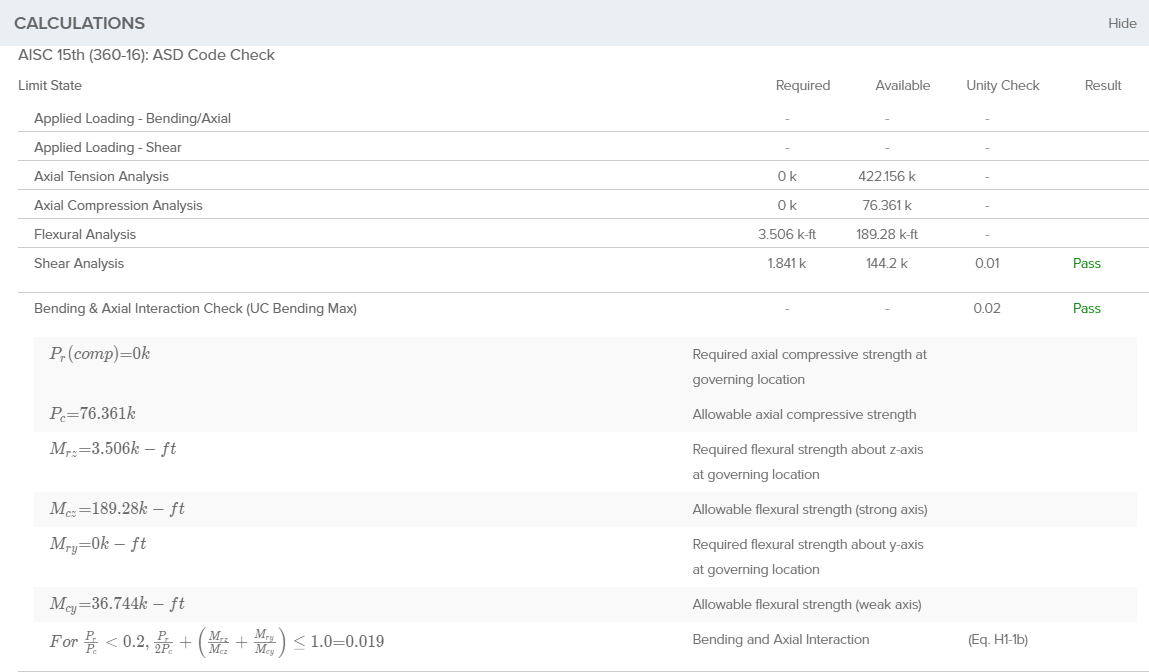Image resolution: width=1149 pixels, height=672 pixels.
Task: Click the Eq. H1-1b reference
Action: point(997,639)
